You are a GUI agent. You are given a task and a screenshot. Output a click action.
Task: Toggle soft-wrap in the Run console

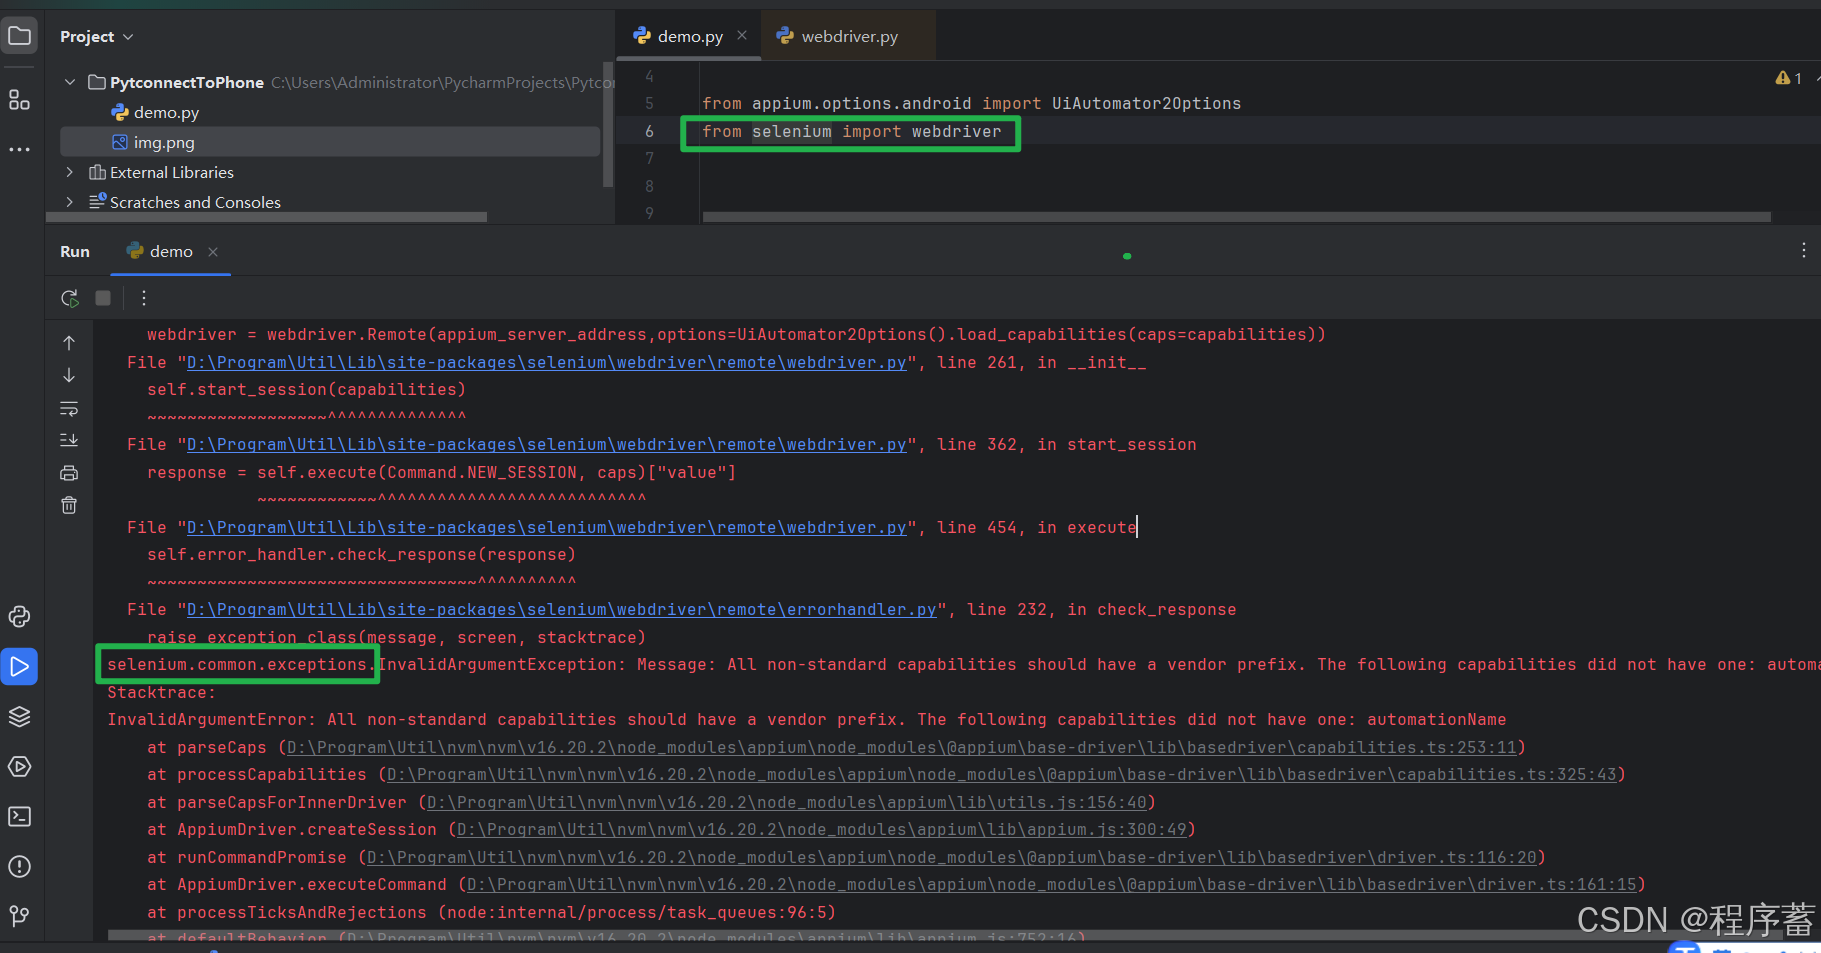69,408
